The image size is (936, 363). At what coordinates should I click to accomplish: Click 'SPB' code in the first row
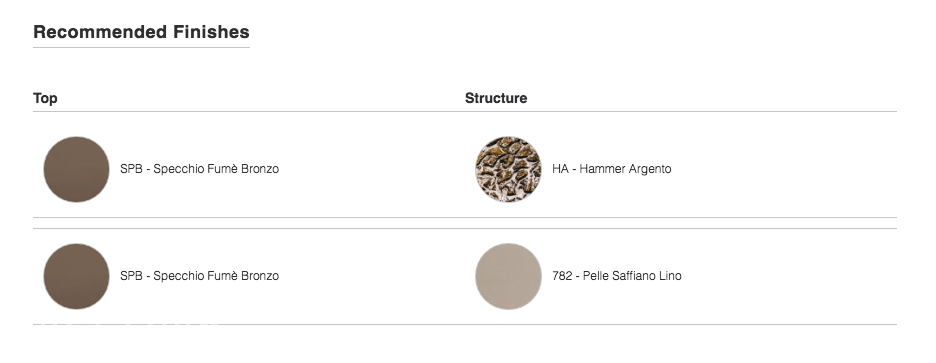coord(131,169)
